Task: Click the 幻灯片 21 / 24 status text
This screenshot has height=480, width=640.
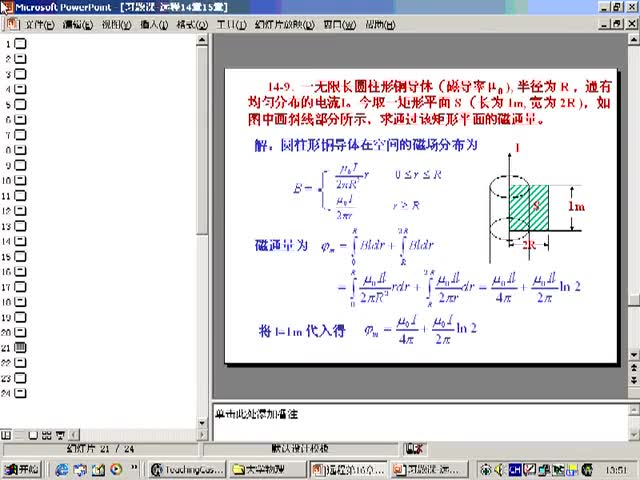Action: point(100,449)
